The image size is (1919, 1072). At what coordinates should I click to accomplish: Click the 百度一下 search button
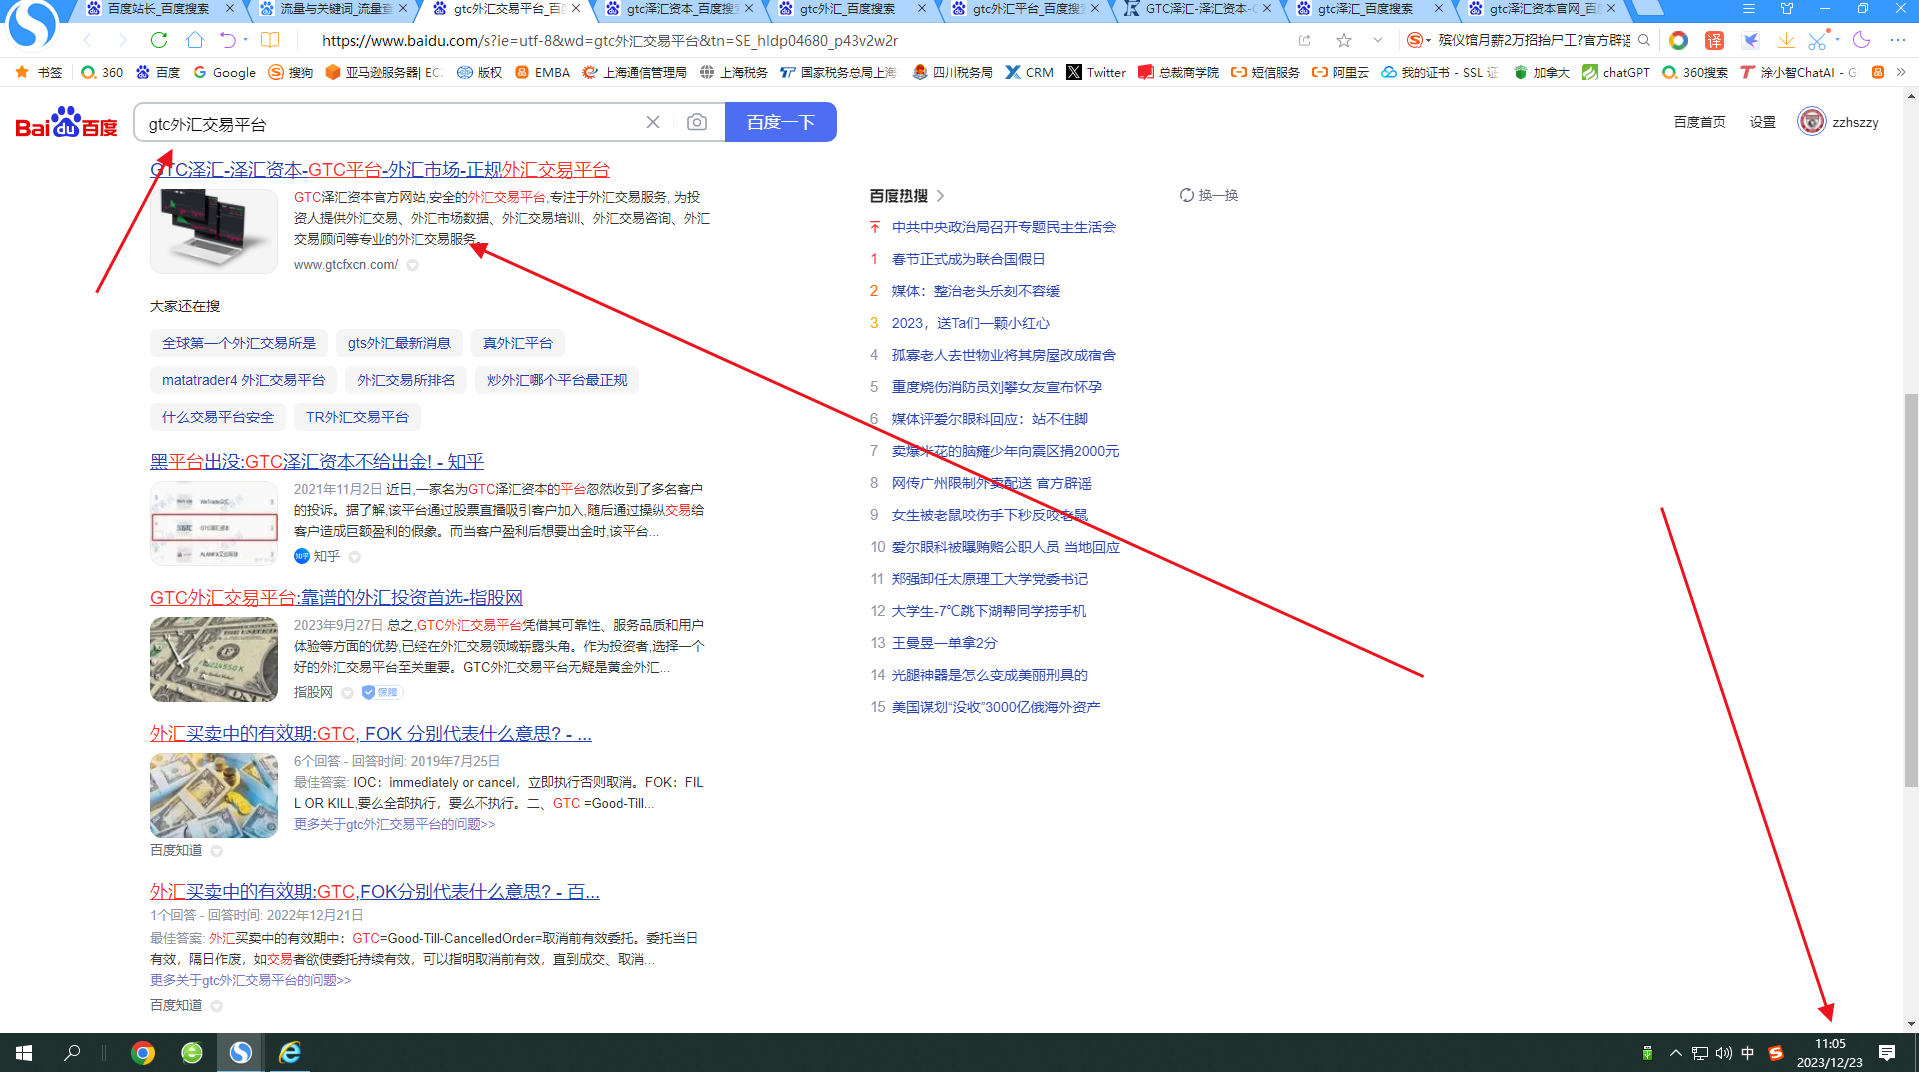[x=781, y=122]
